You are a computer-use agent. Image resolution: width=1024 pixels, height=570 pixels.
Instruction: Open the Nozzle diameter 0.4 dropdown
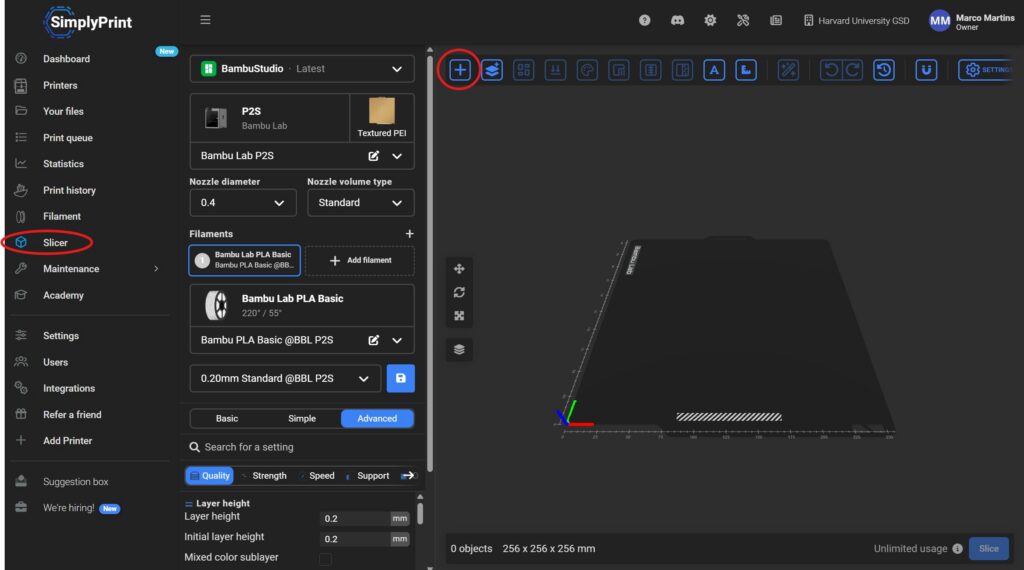[243, 203]
